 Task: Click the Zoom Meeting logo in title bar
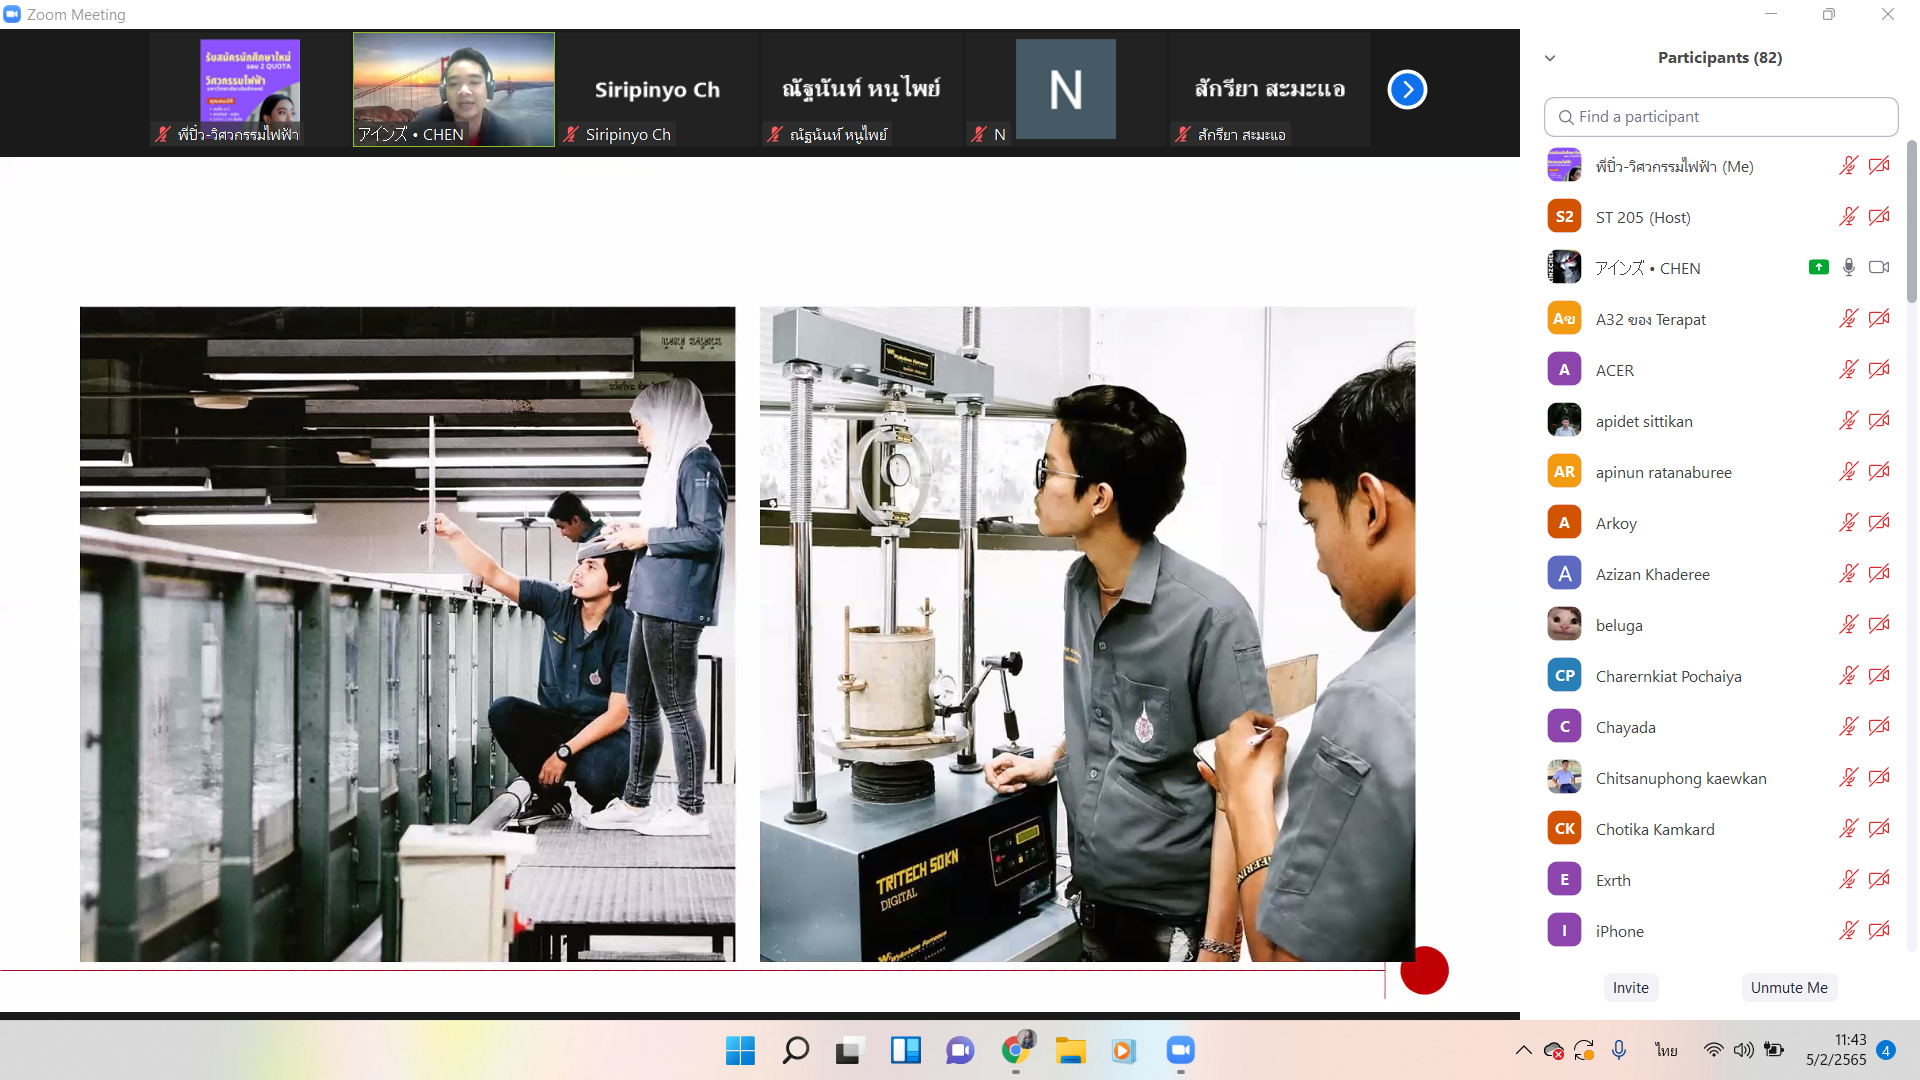(12, 14)
